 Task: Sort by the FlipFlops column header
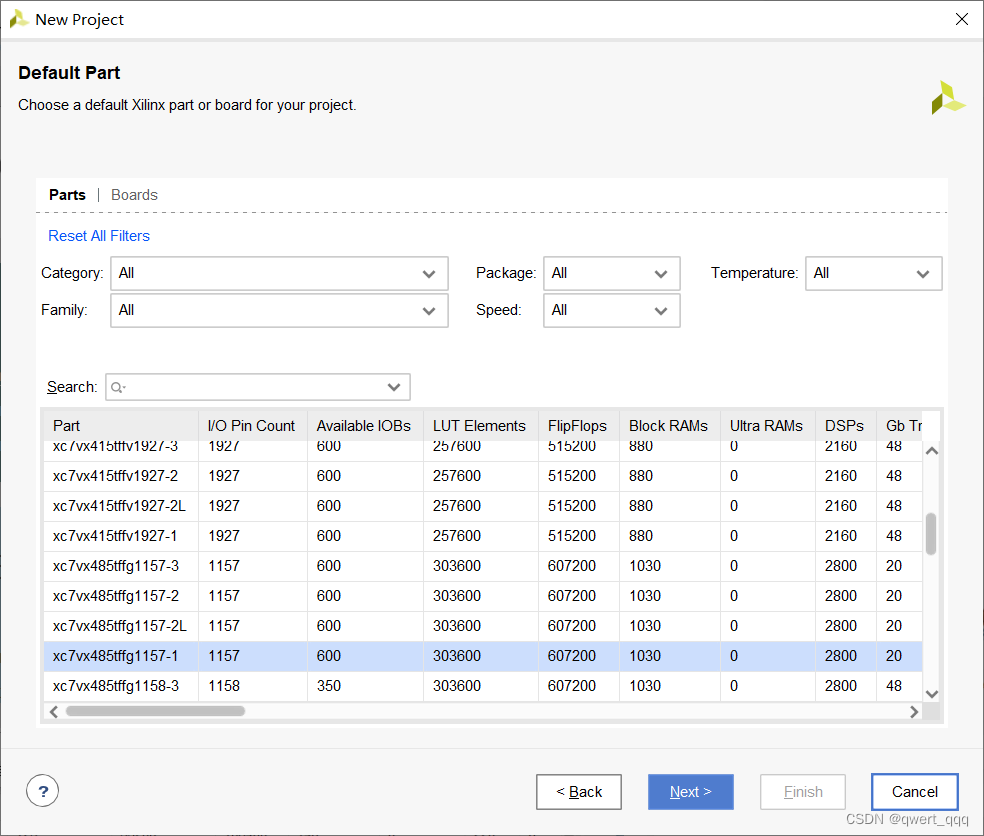coord(579,426)
